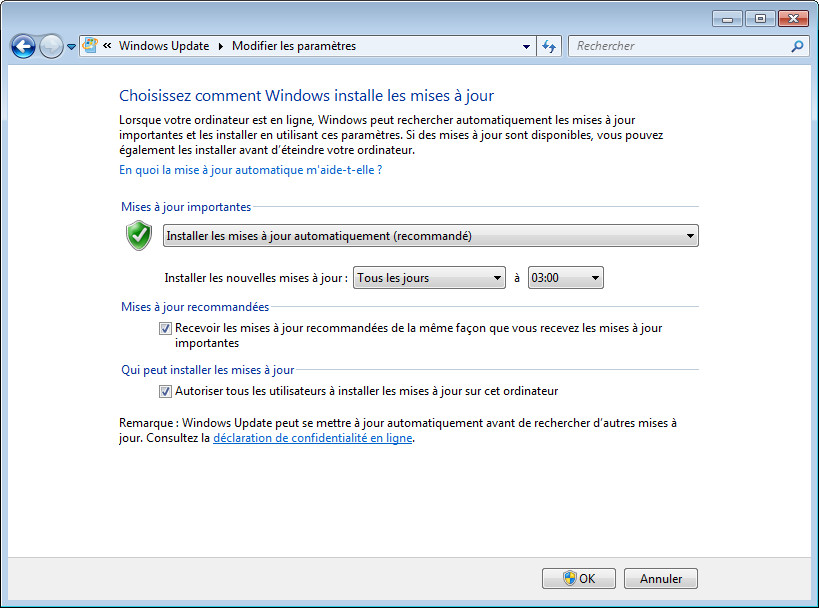Screen dimensions: 819x608
Task: Open Installer les mises à jour automatiquement dropdown
Action: pos(430,236)
